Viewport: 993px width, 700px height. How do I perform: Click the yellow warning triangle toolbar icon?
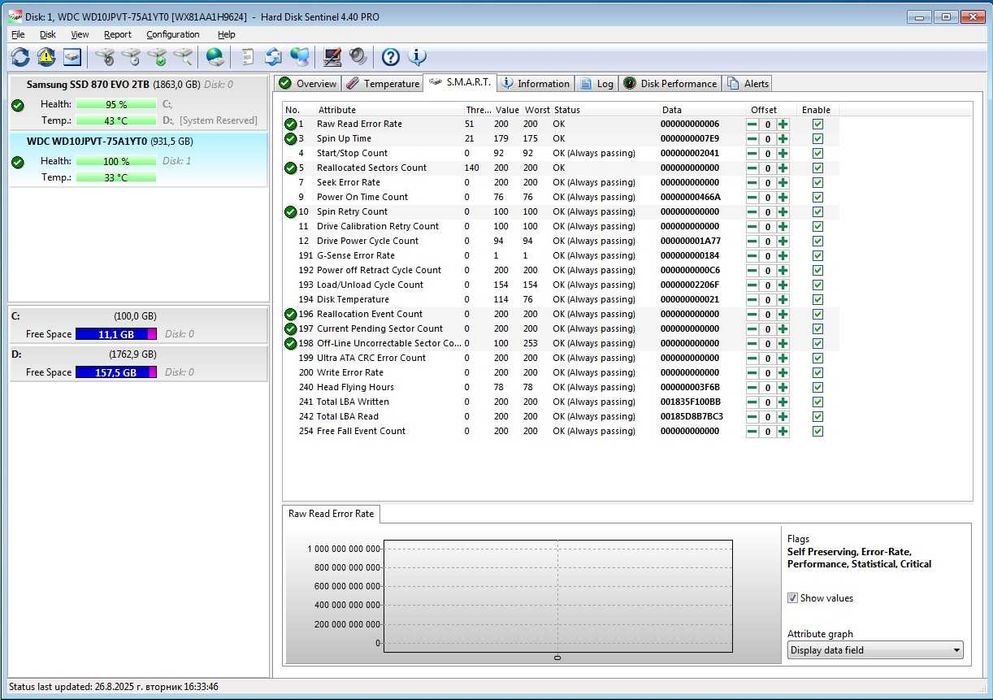pos(46,57)
